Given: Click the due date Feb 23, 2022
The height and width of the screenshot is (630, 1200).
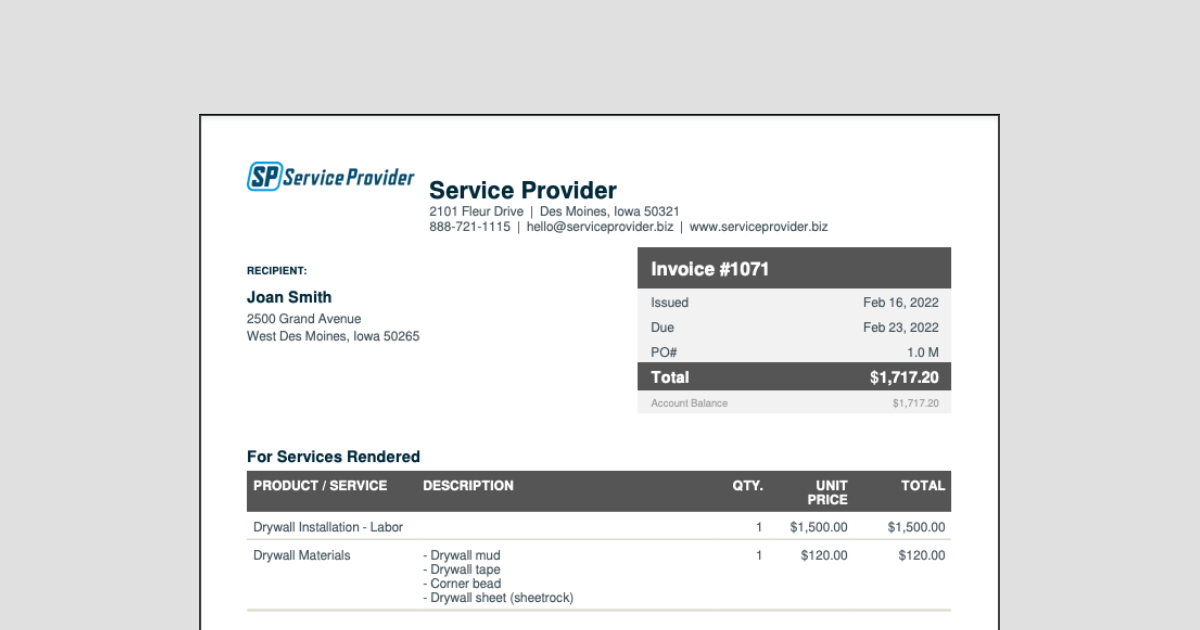Looking at the screenshot, I should click(901, 327).
